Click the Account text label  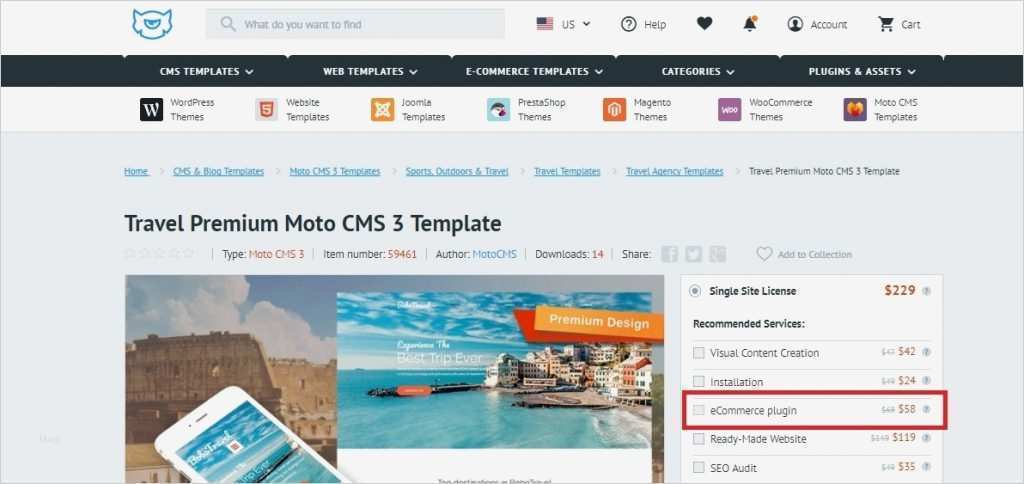[829, 25]
